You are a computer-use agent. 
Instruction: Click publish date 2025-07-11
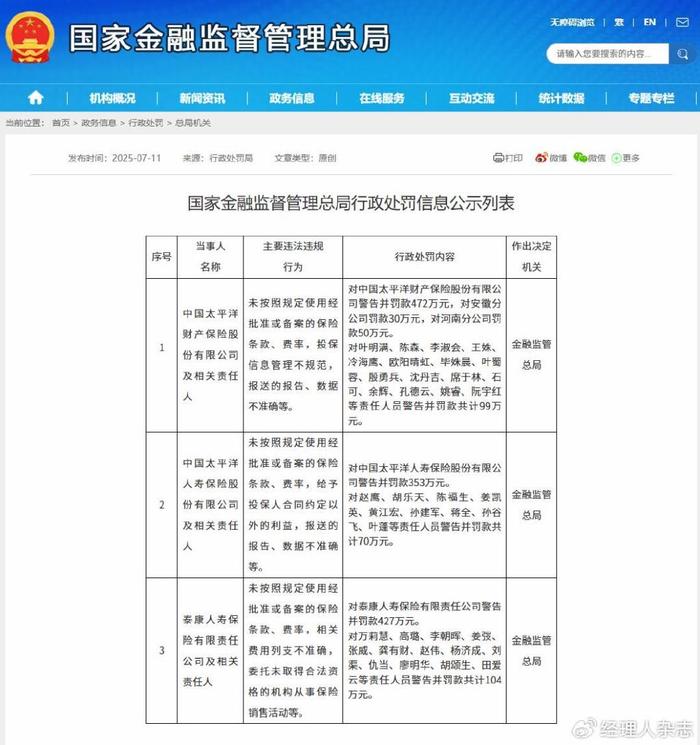coord(137,158)
